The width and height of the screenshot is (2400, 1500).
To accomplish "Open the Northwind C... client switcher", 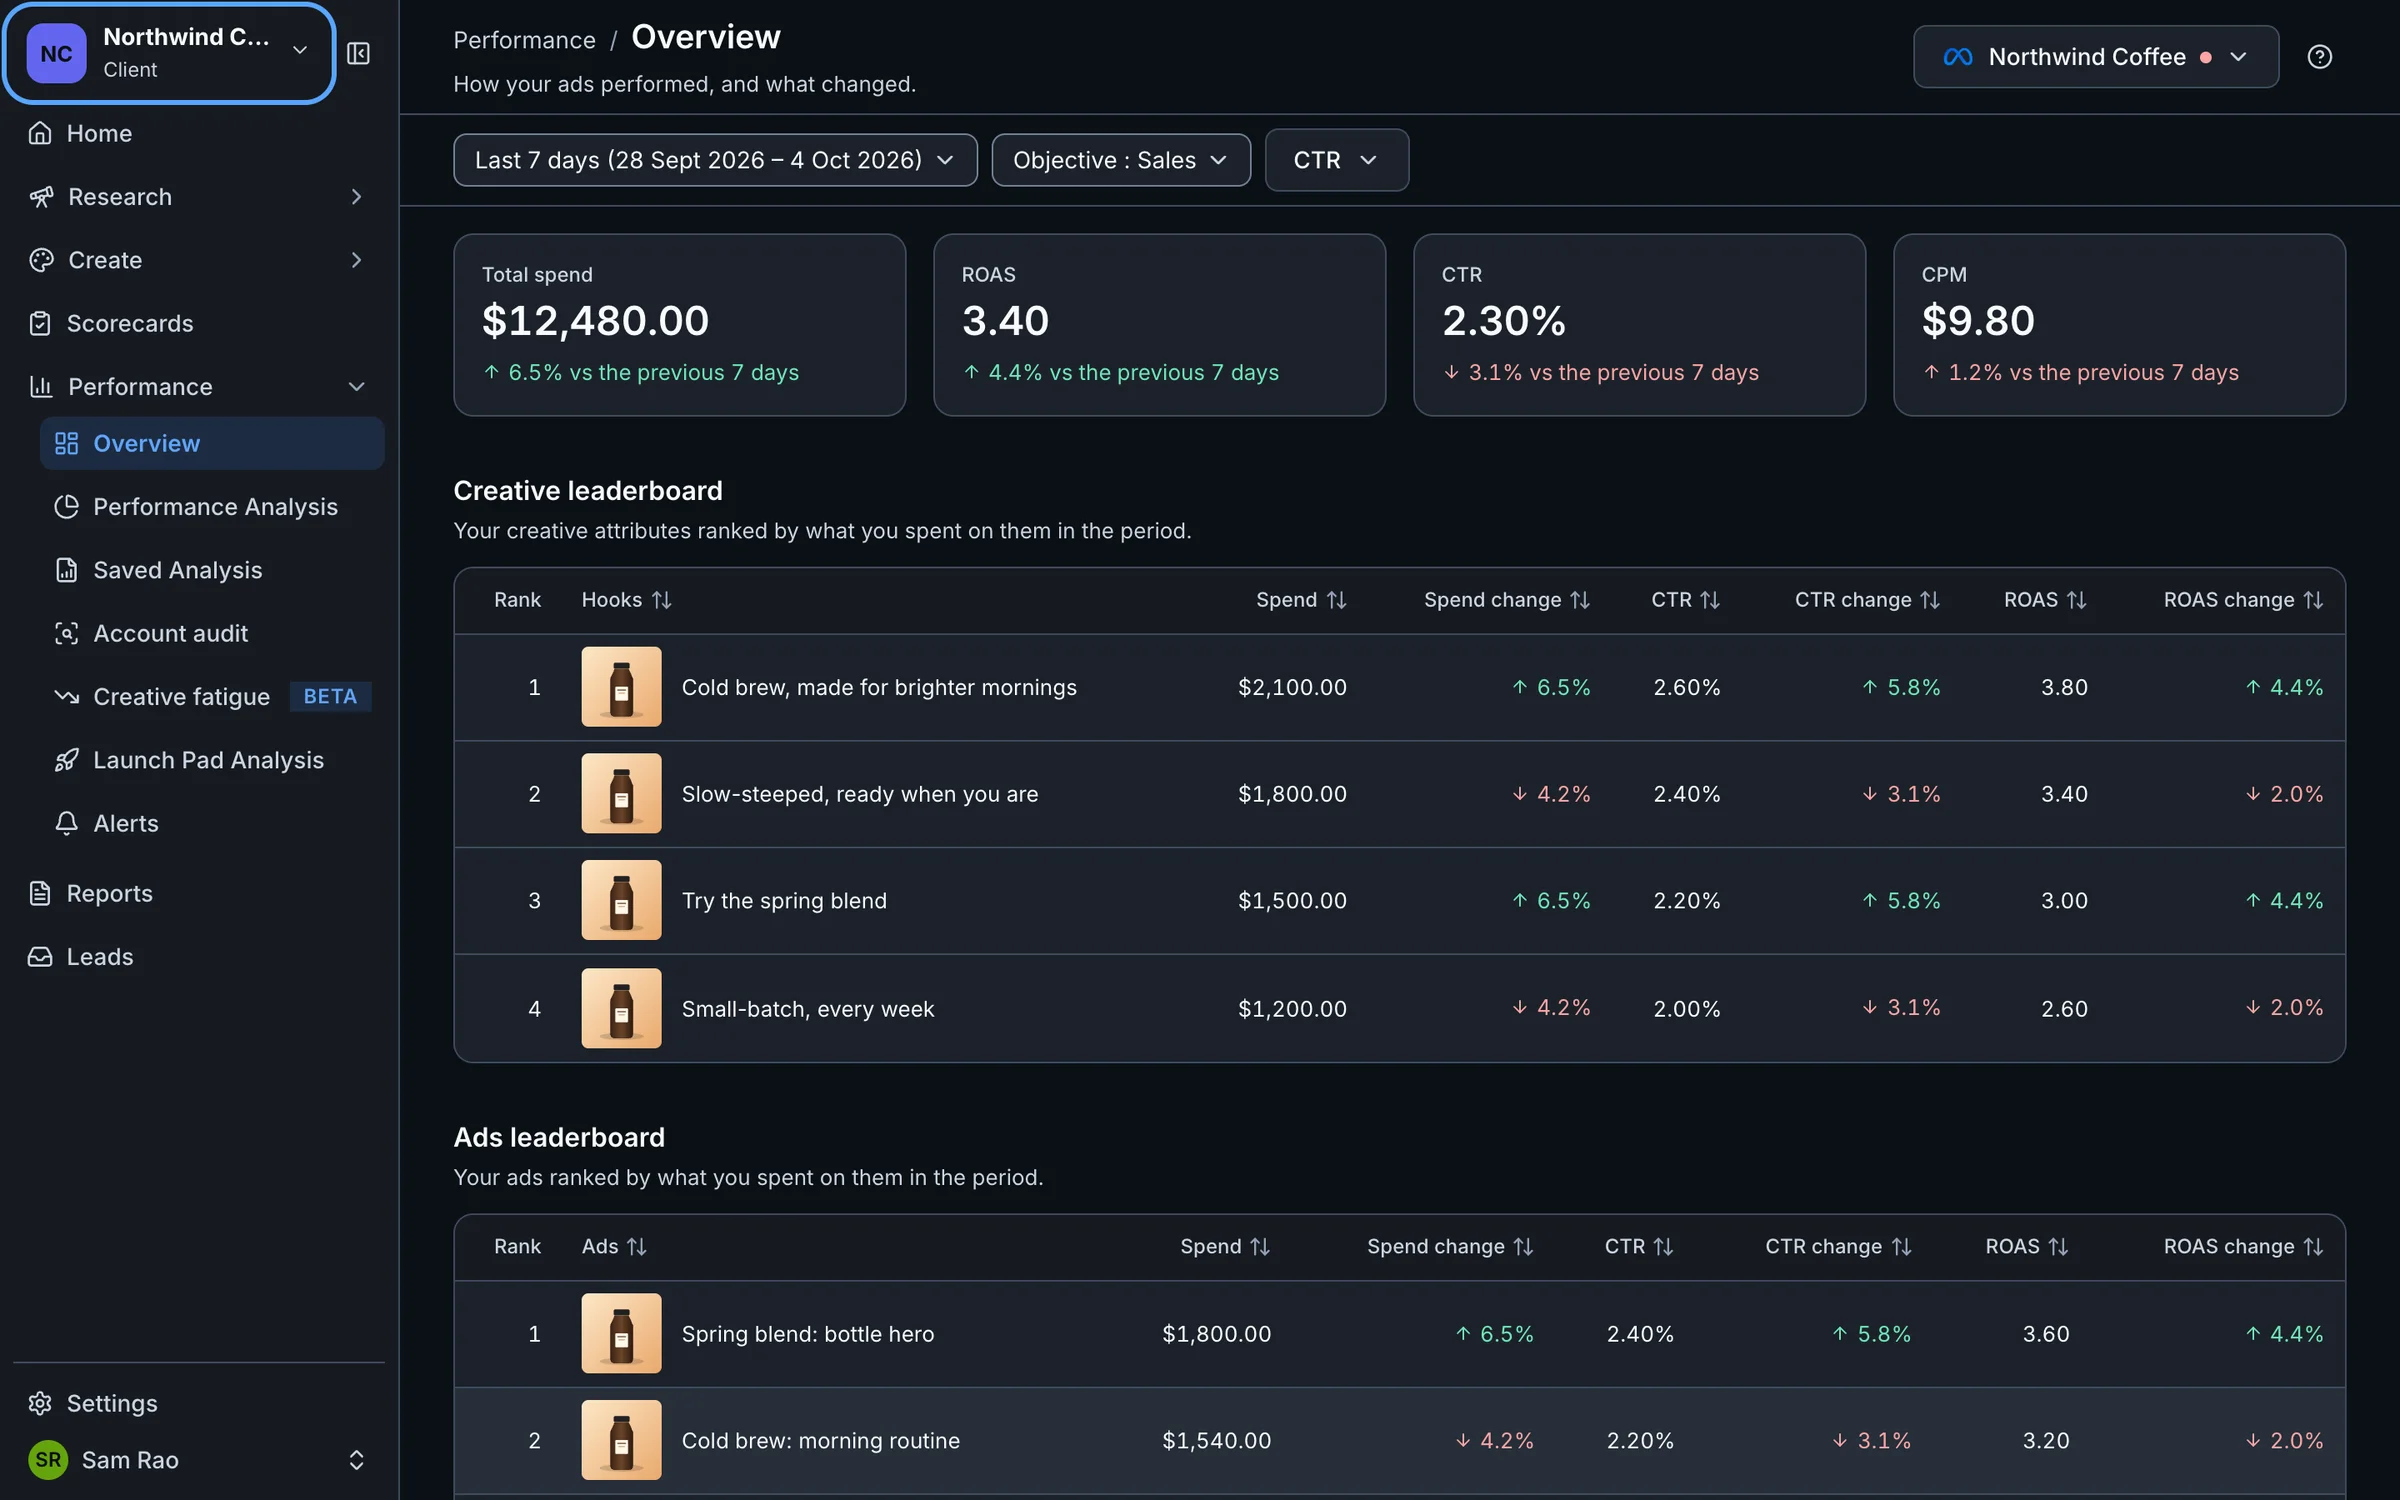I will 169,53.
